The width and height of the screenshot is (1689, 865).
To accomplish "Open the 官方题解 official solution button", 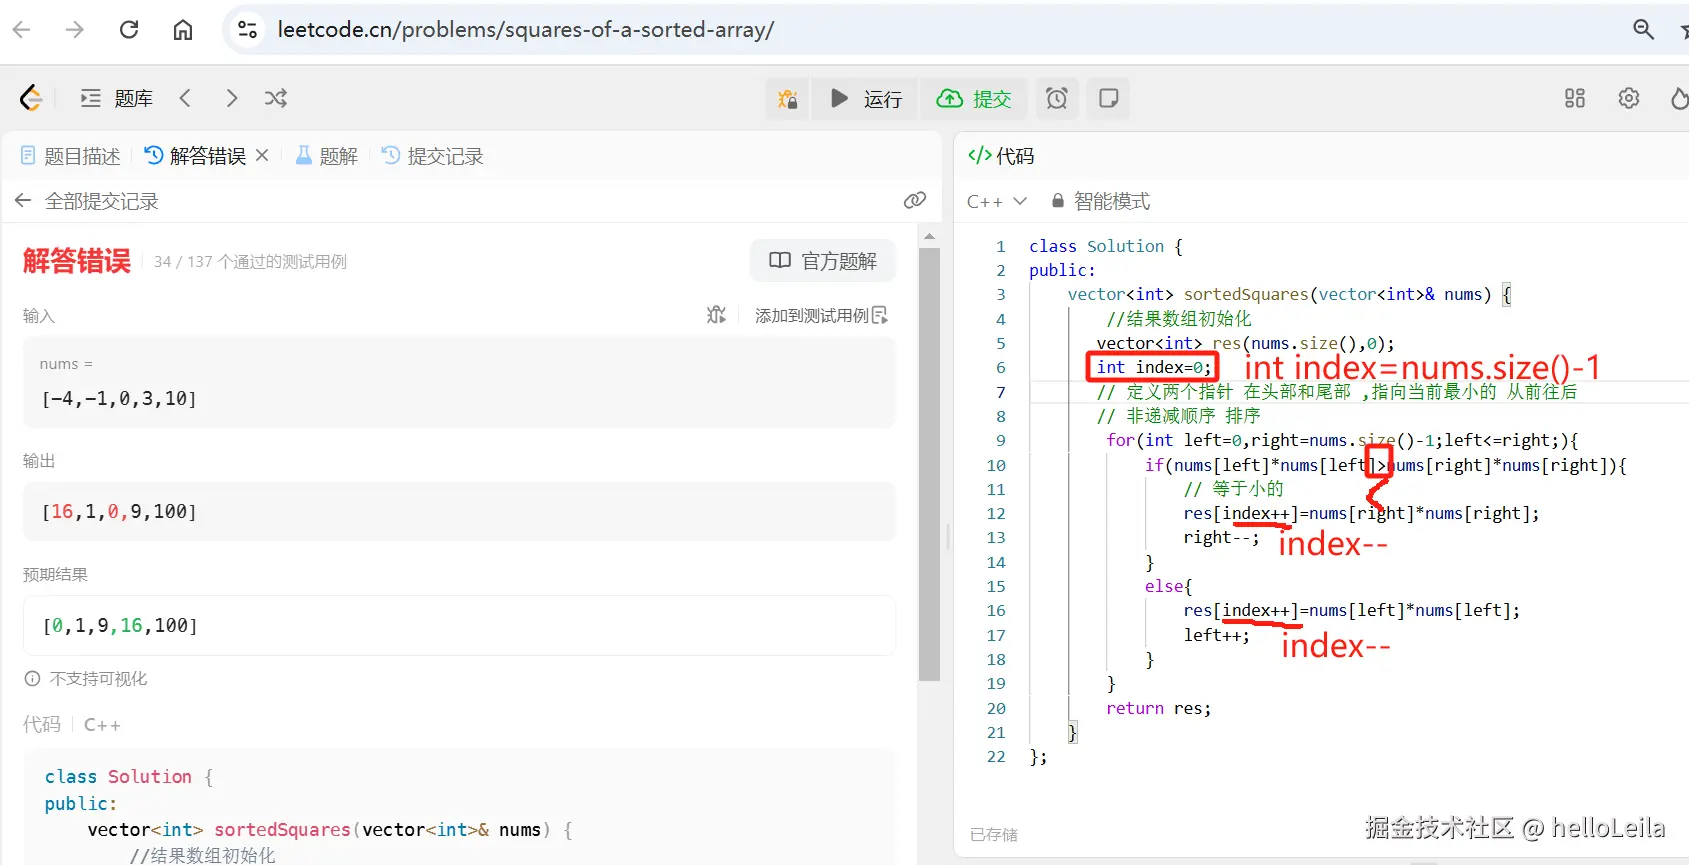I will pos(823,261).
